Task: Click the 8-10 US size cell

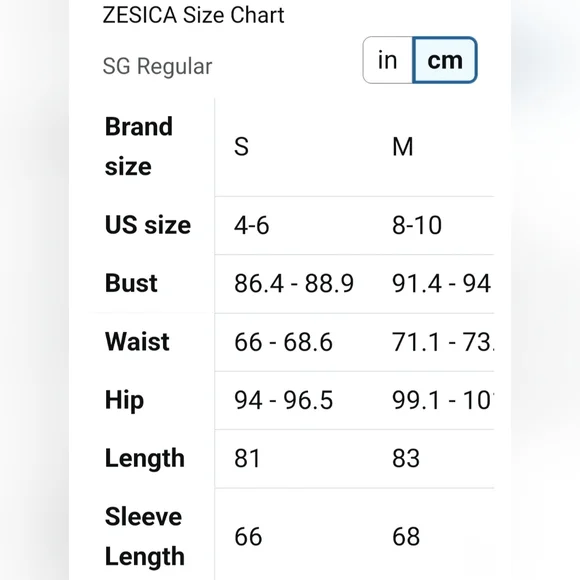Action: coord(417,225)
